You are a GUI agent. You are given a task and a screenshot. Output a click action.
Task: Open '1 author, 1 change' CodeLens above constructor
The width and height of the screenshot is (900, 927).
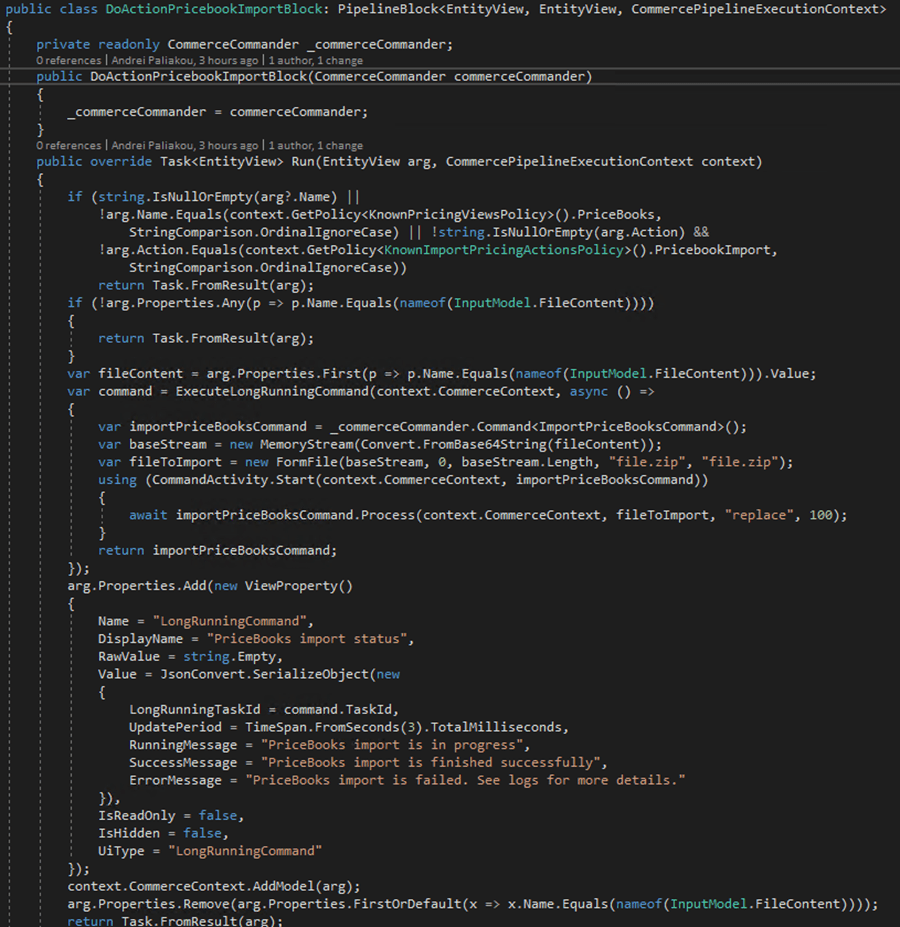316,60
